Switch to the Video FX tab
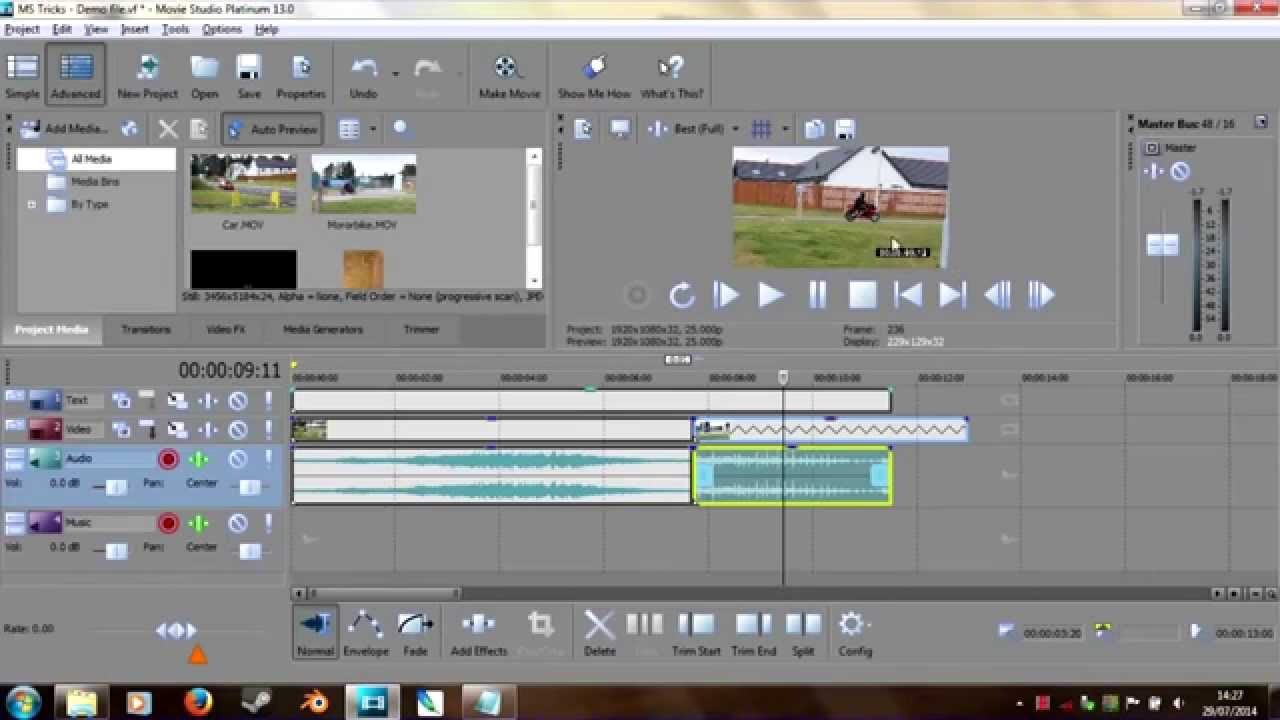This screenshot has width=1280, height=720. click(226, 329)
